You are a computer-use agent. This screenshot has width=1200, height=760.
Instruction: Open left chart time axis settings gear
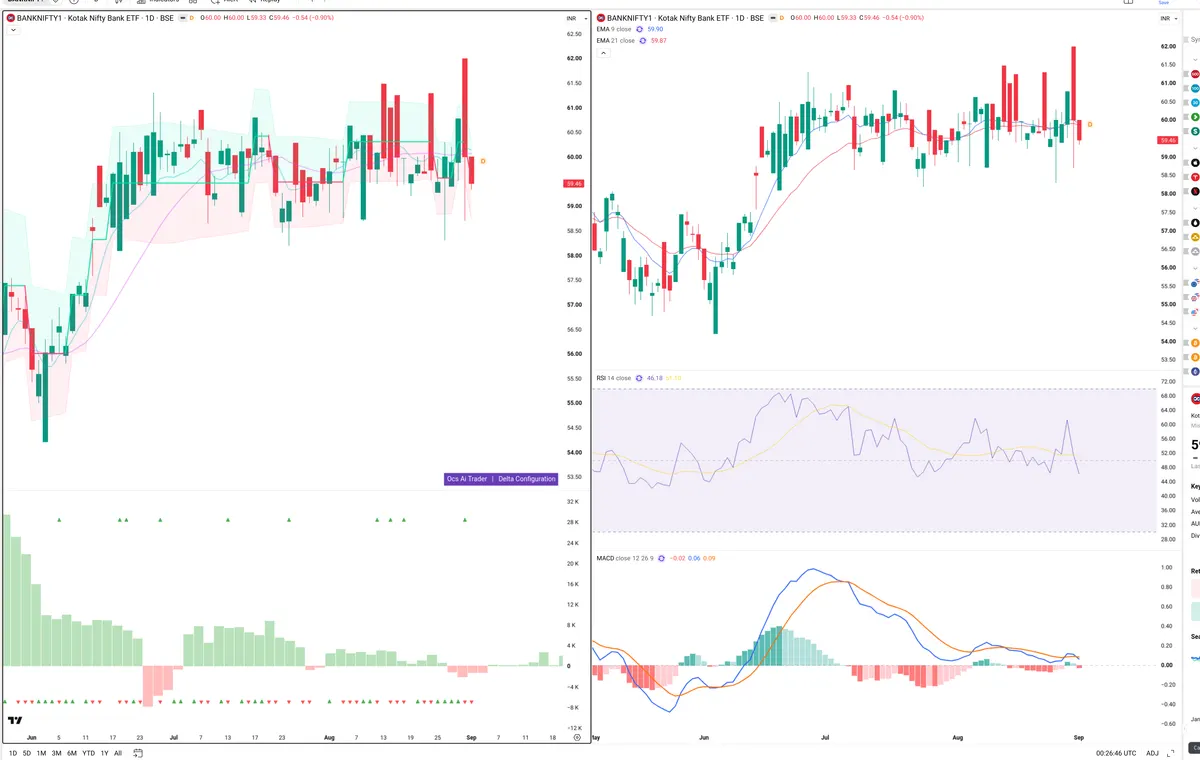(x=577, y=737)
